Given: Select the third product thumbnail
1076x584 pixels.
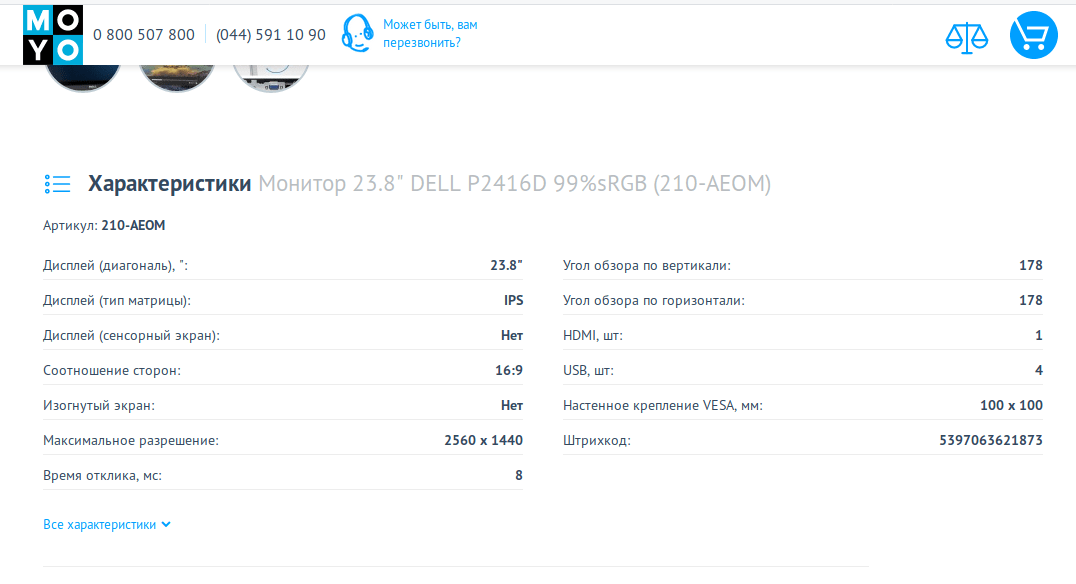Looking at the screenshot, I should pos(271,77).
